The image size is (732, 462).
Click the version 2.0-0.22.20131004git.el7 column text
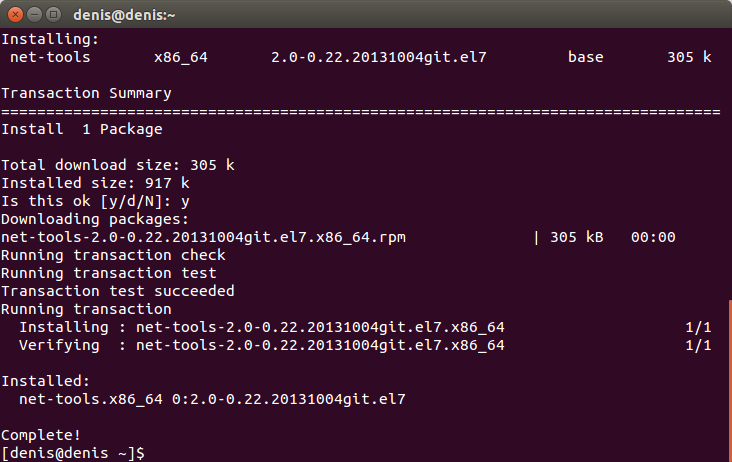click(x=379, y=57)
